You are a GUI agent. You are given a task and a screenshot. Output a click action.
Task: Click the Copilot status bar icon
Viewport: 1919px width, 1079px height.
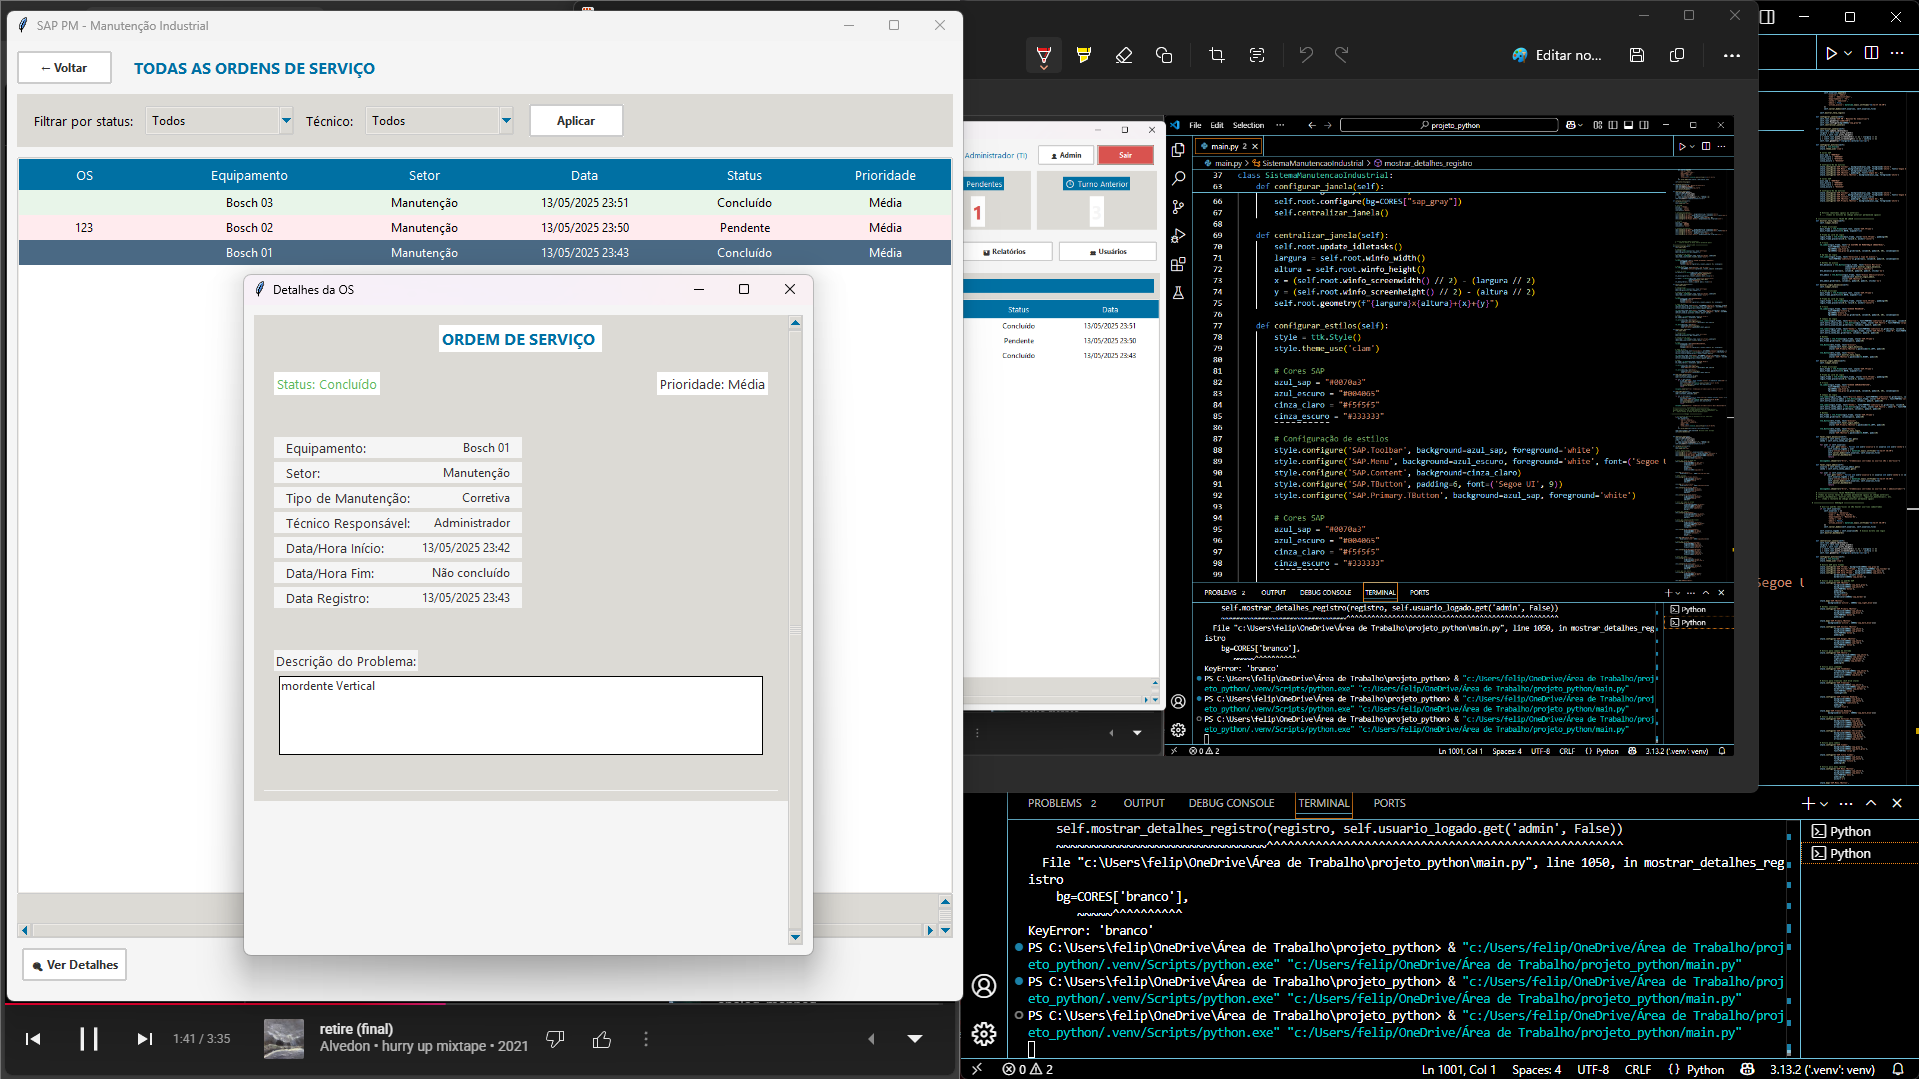1747,1069
